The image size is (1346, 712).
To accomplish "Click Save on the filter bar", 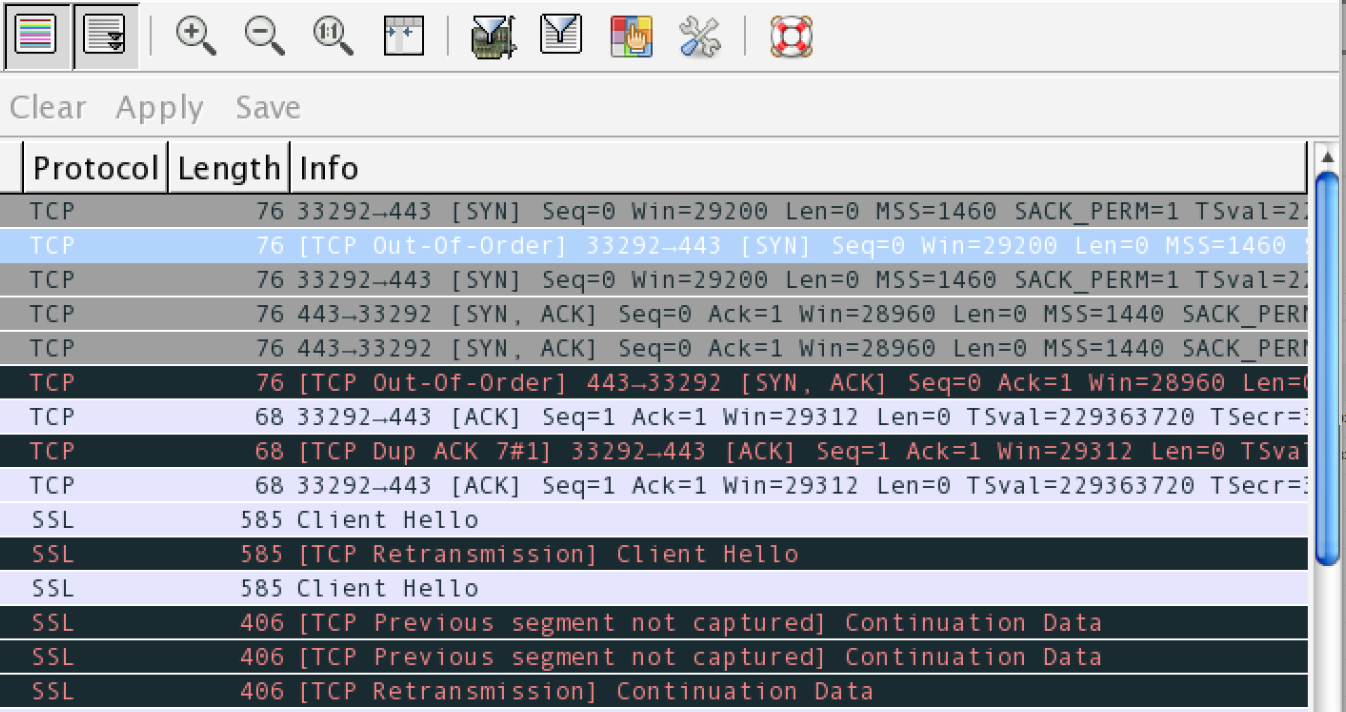I will (x=268, y=107).
